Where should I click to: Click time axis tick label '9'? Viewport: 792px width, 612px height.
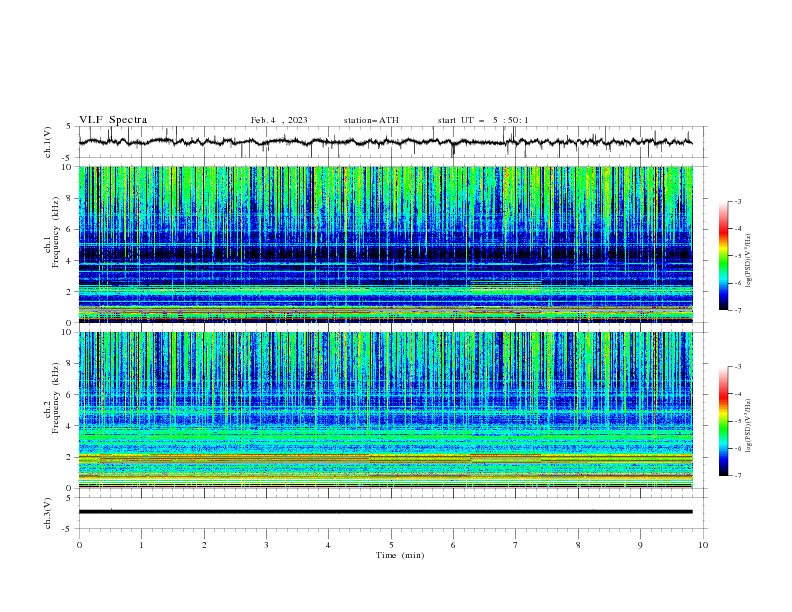pos(640,545)
